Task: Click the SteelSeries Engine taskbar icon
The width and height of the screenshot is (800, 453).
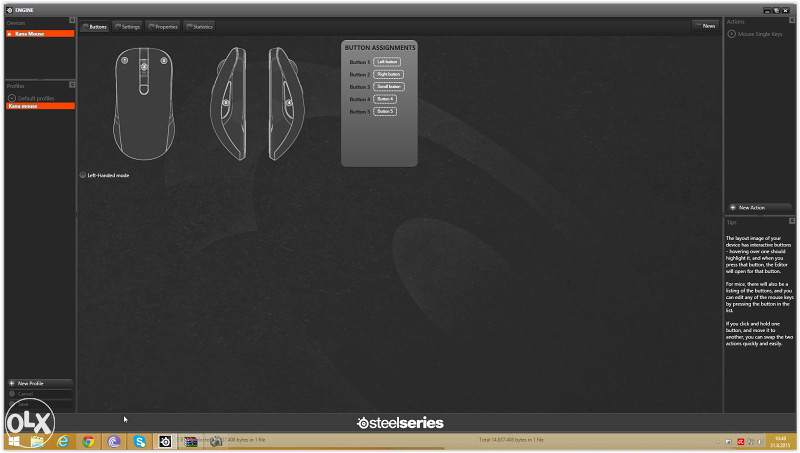Action: (x=165, y=441)
